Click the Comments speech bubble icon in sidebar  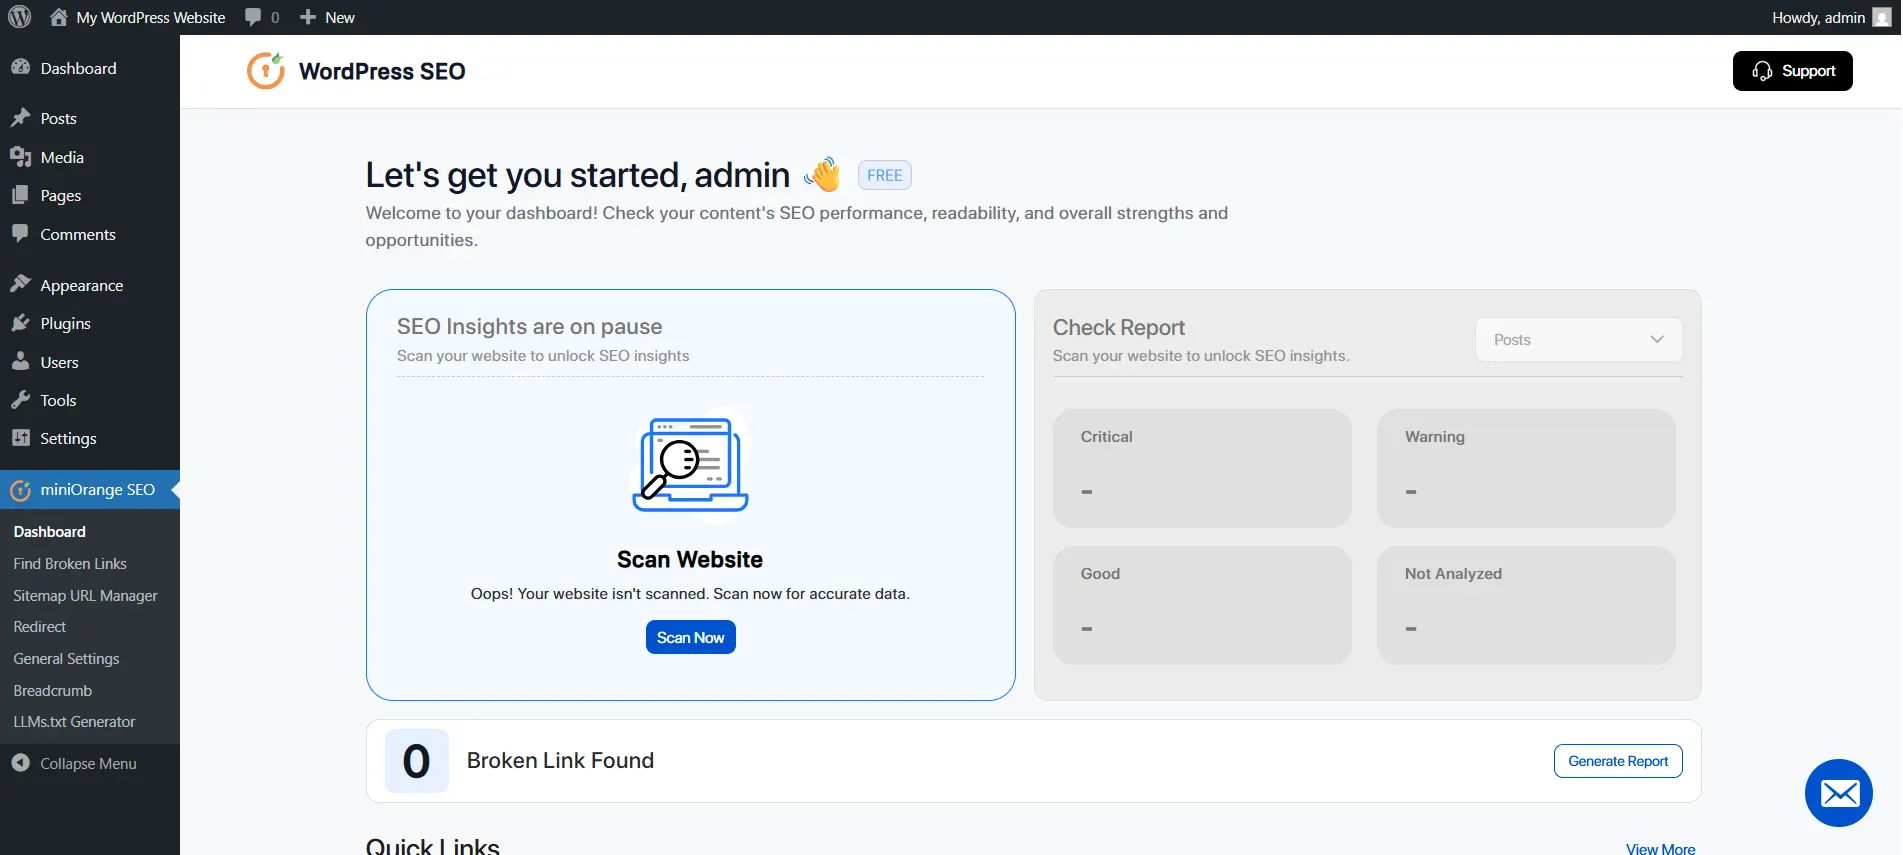tap(21, 234)
